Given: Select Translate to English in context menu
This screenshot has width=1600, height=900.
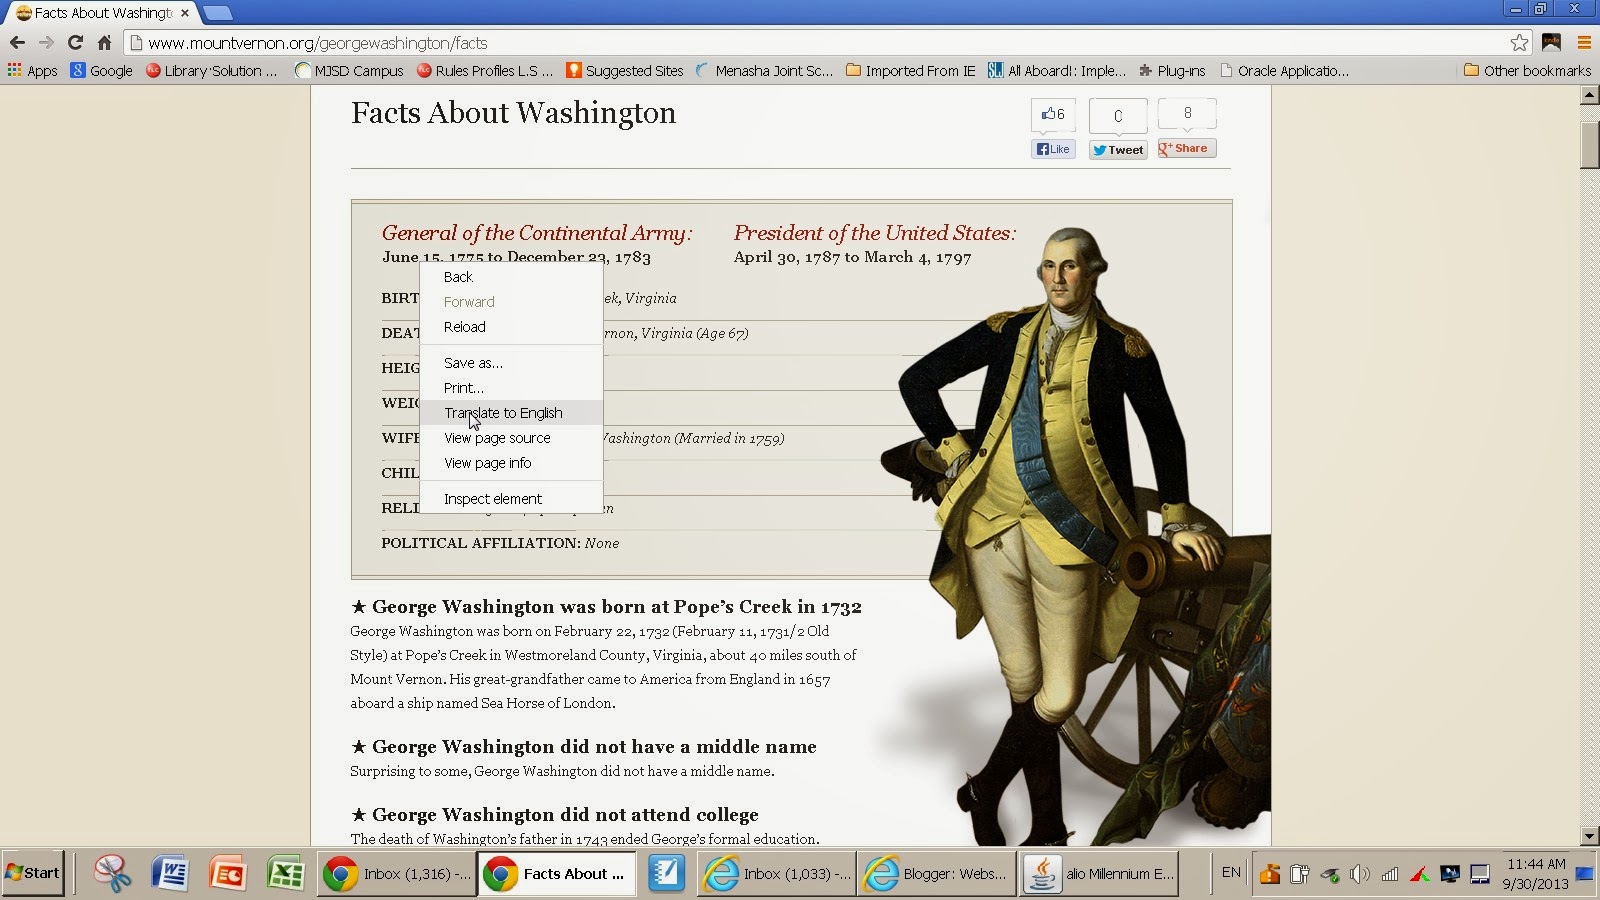Looking at the screenshot, I should point(511,413).
